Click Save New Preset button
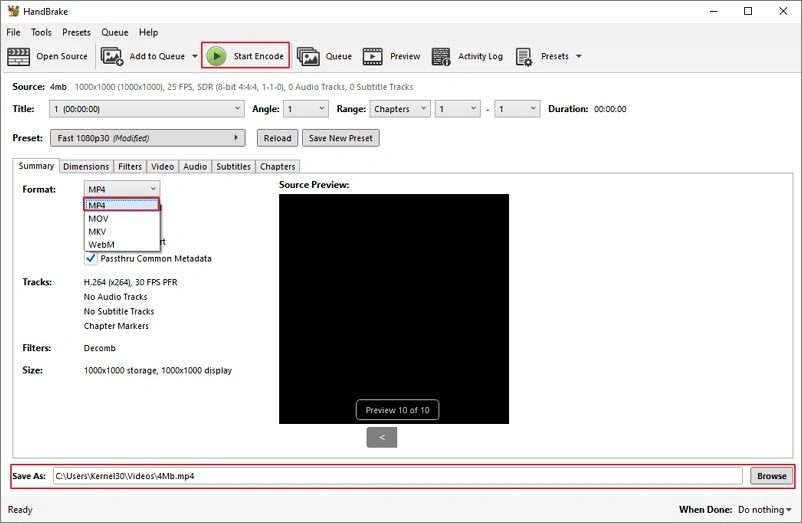 click(x=341, y=138)
